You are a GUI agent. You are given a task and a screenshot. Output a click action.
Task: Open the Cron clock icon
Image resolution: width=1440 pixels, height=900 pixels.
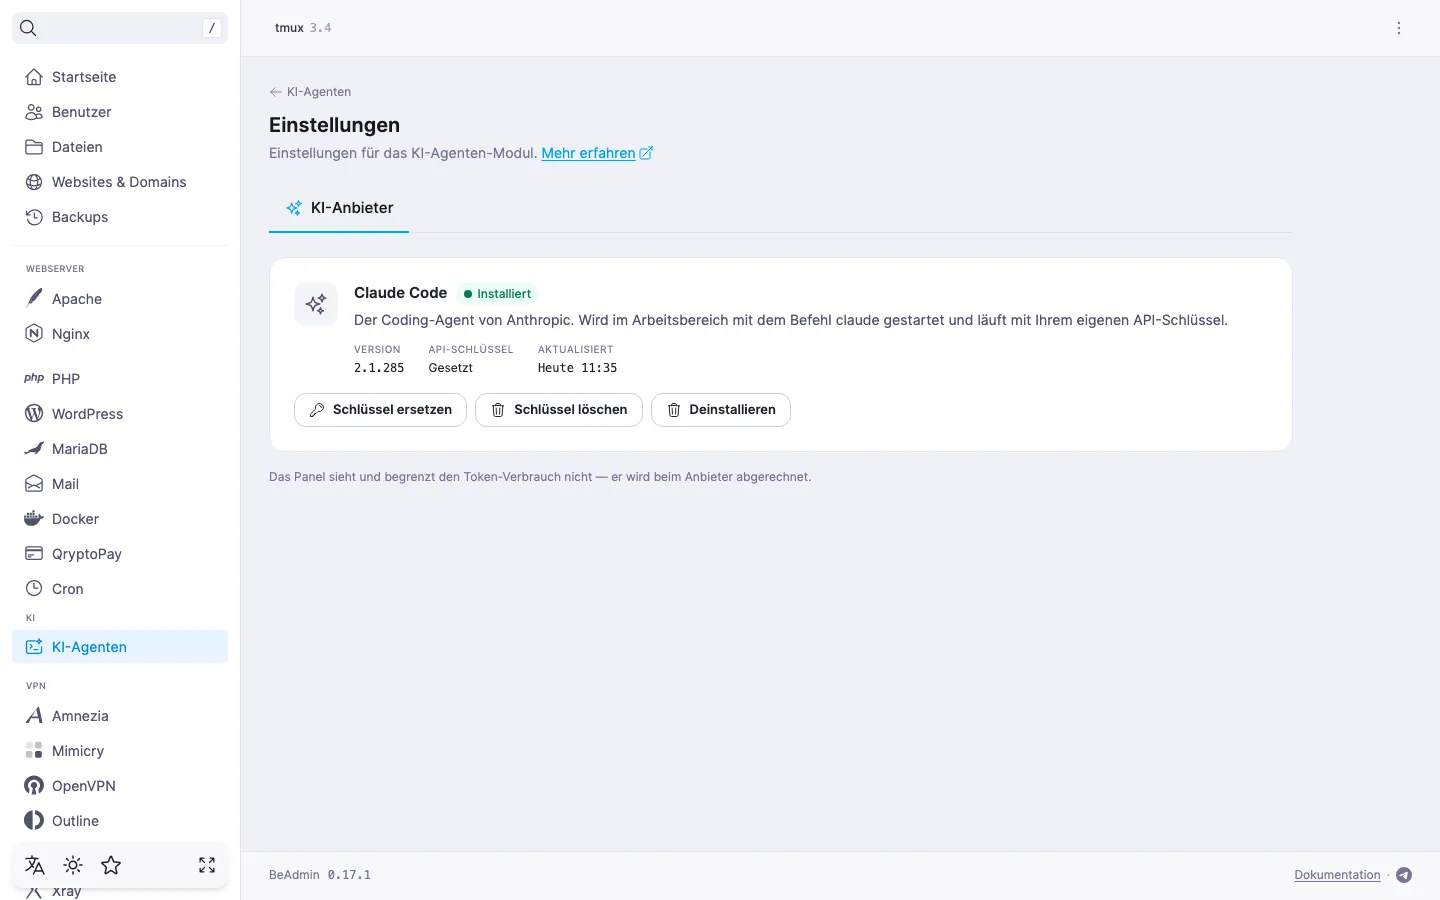[x=34, y=589]
